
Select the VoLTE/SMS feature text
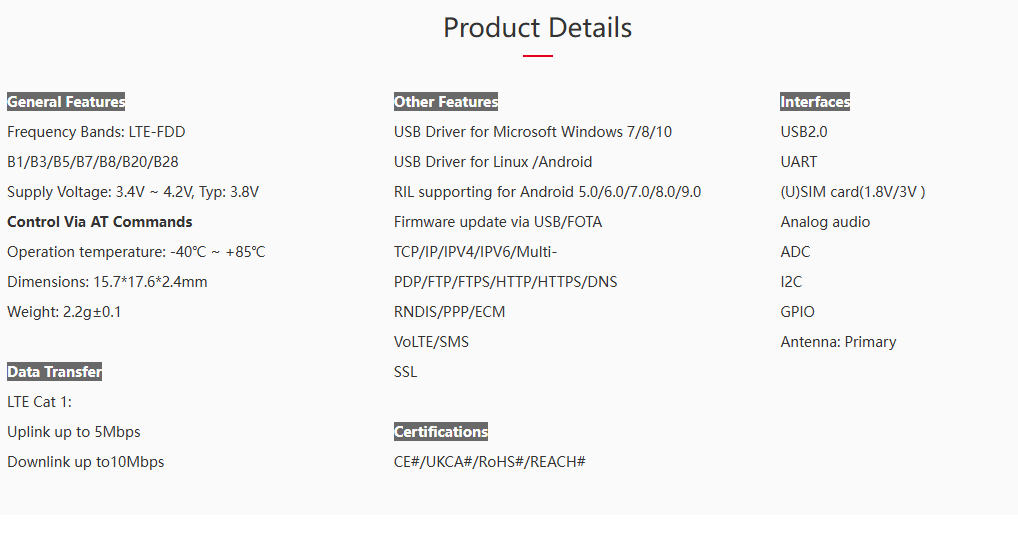click(431, 342)
